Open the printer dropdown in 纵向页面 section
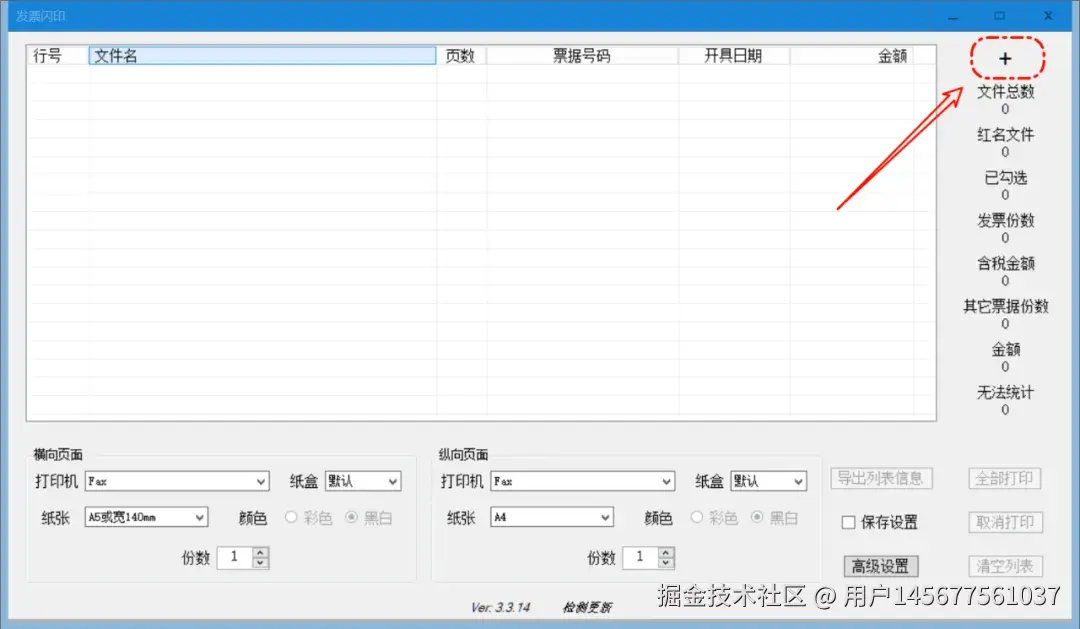This screenshot has width=1080, height=629. click(667, 480)
